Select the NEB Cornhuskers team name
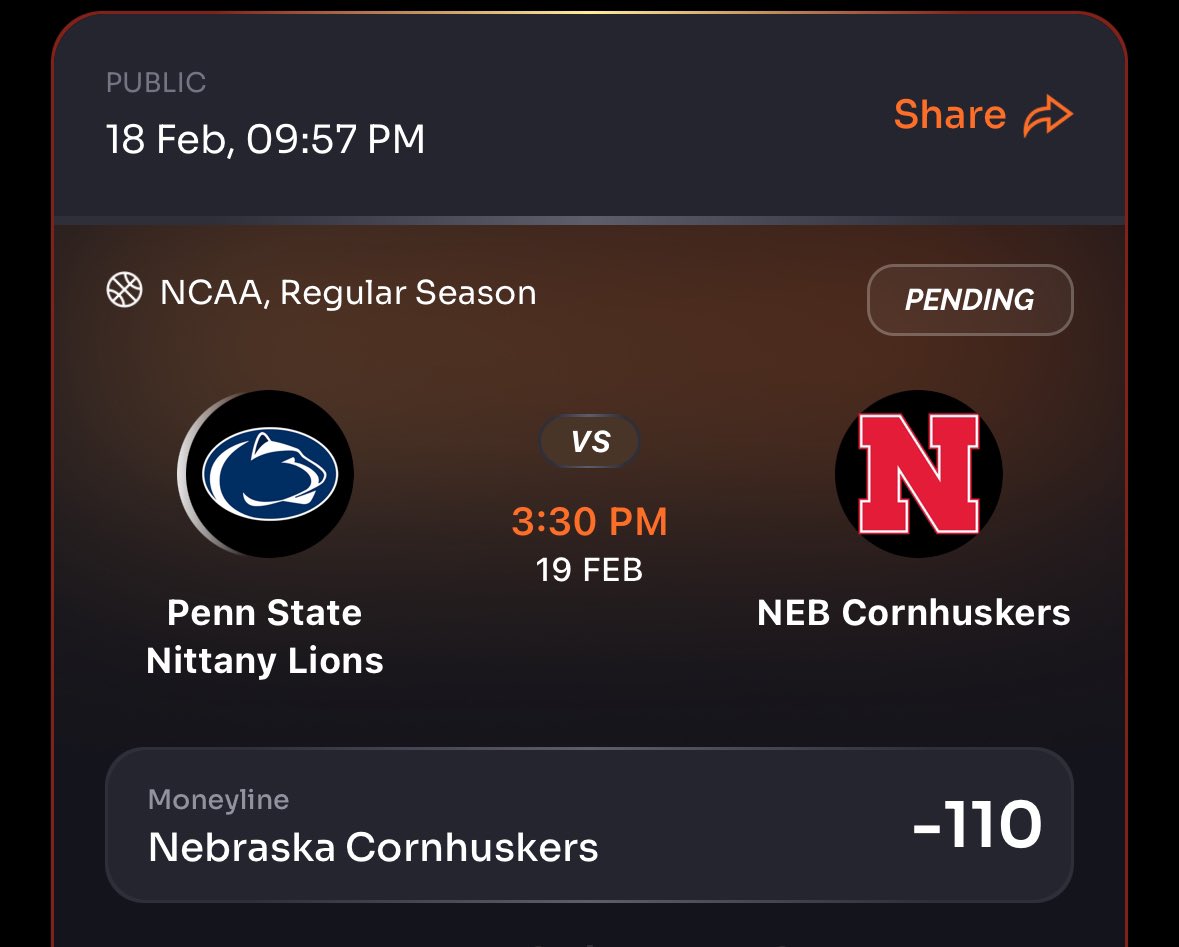The height and width of the screenshot is (947, 1179). (914, 612)
